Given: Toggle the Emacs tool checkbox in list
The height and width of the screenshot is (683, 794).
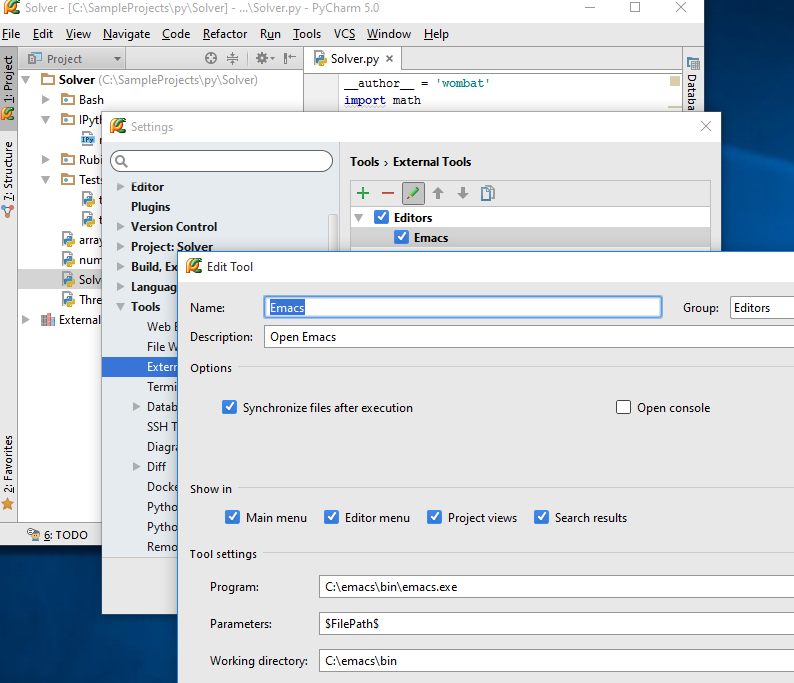Looking at the screenshot, I should [402, 237].
